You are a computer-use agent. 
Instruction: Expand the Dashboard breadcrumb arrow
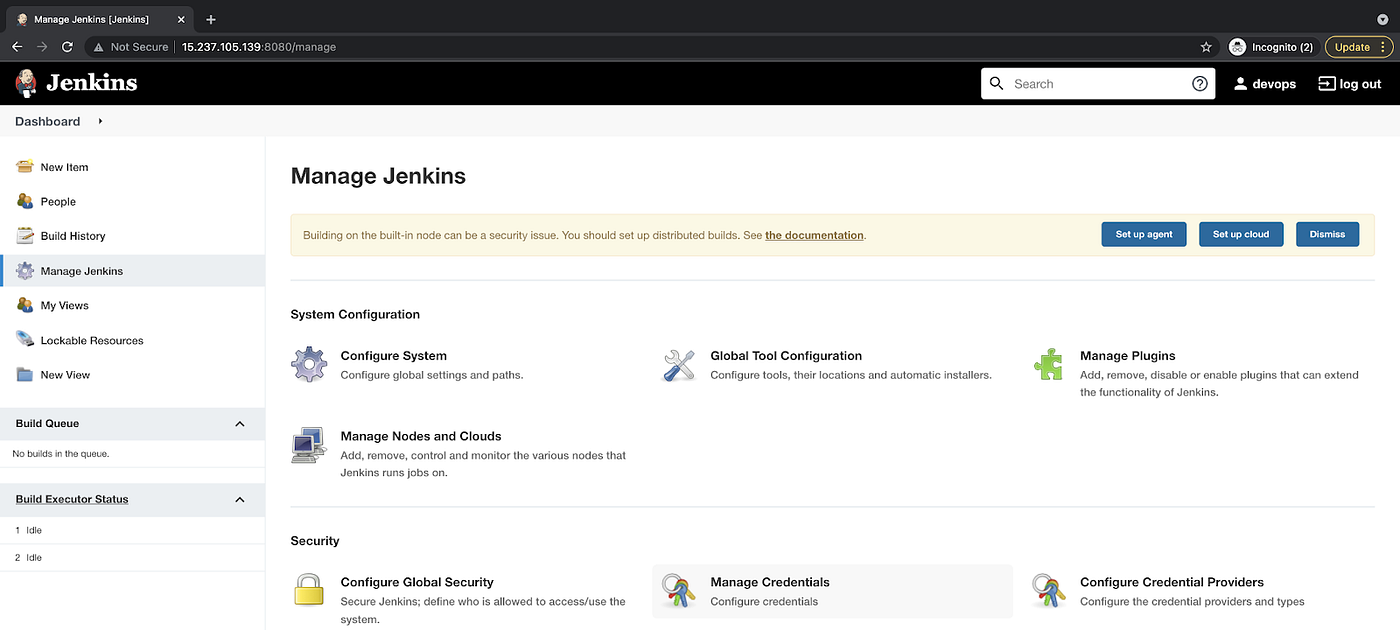pyautogui.click(x=100, y=121)
